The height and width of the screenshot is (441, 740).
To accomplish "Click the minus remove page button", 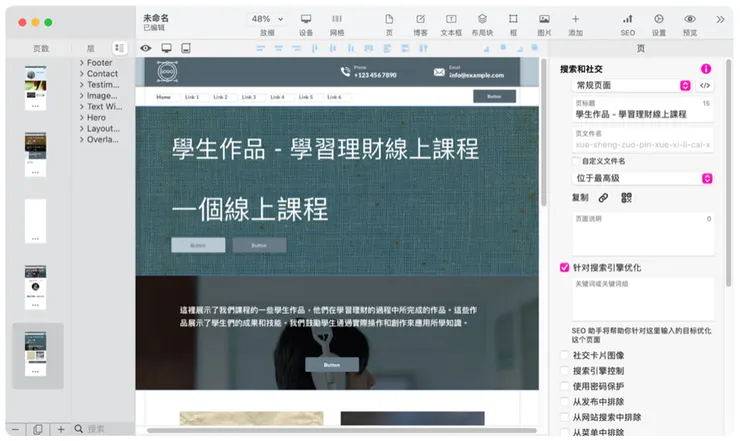I will coord(15,429).
